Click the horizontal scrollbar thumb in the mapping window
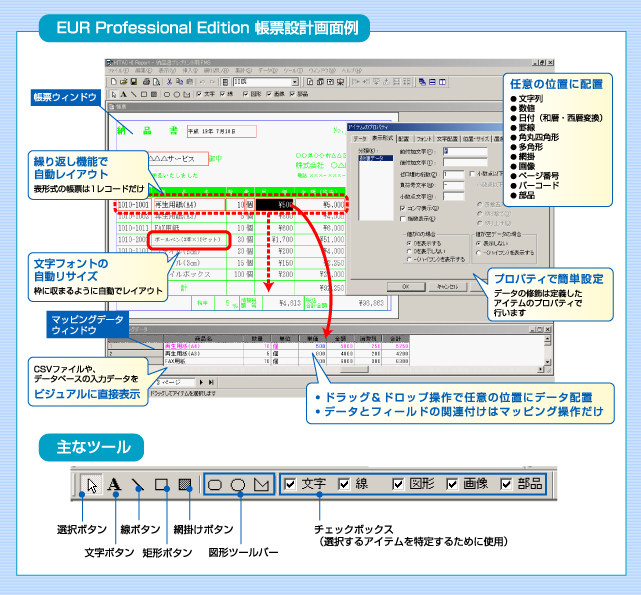The height and width of the screenshot is (595, 641). click(x=354, y=369)
